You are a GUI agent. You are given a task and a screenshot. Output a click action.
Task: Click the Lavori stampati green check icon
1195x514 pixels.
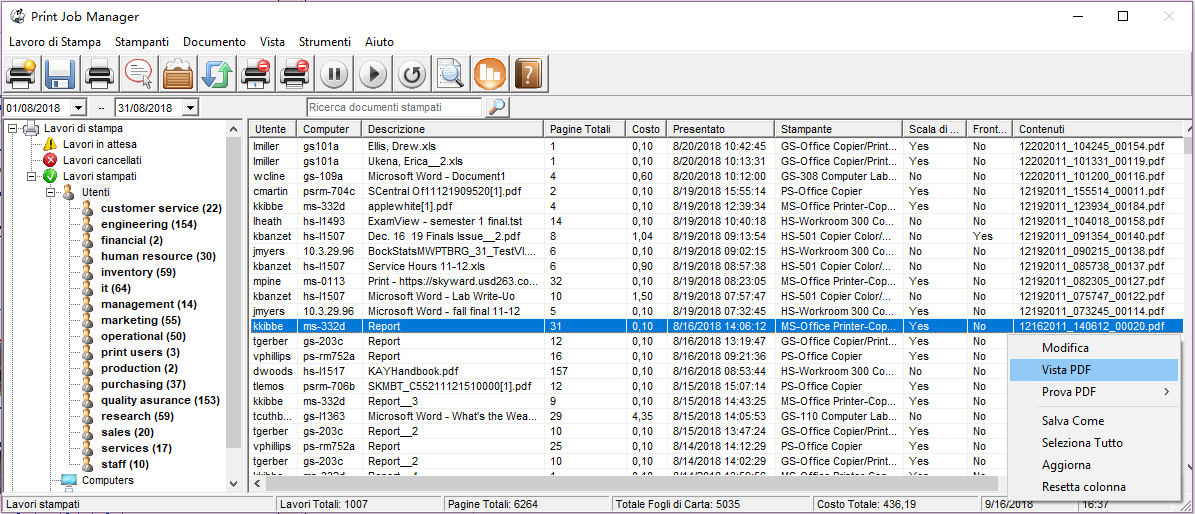[x=50, y=176]
